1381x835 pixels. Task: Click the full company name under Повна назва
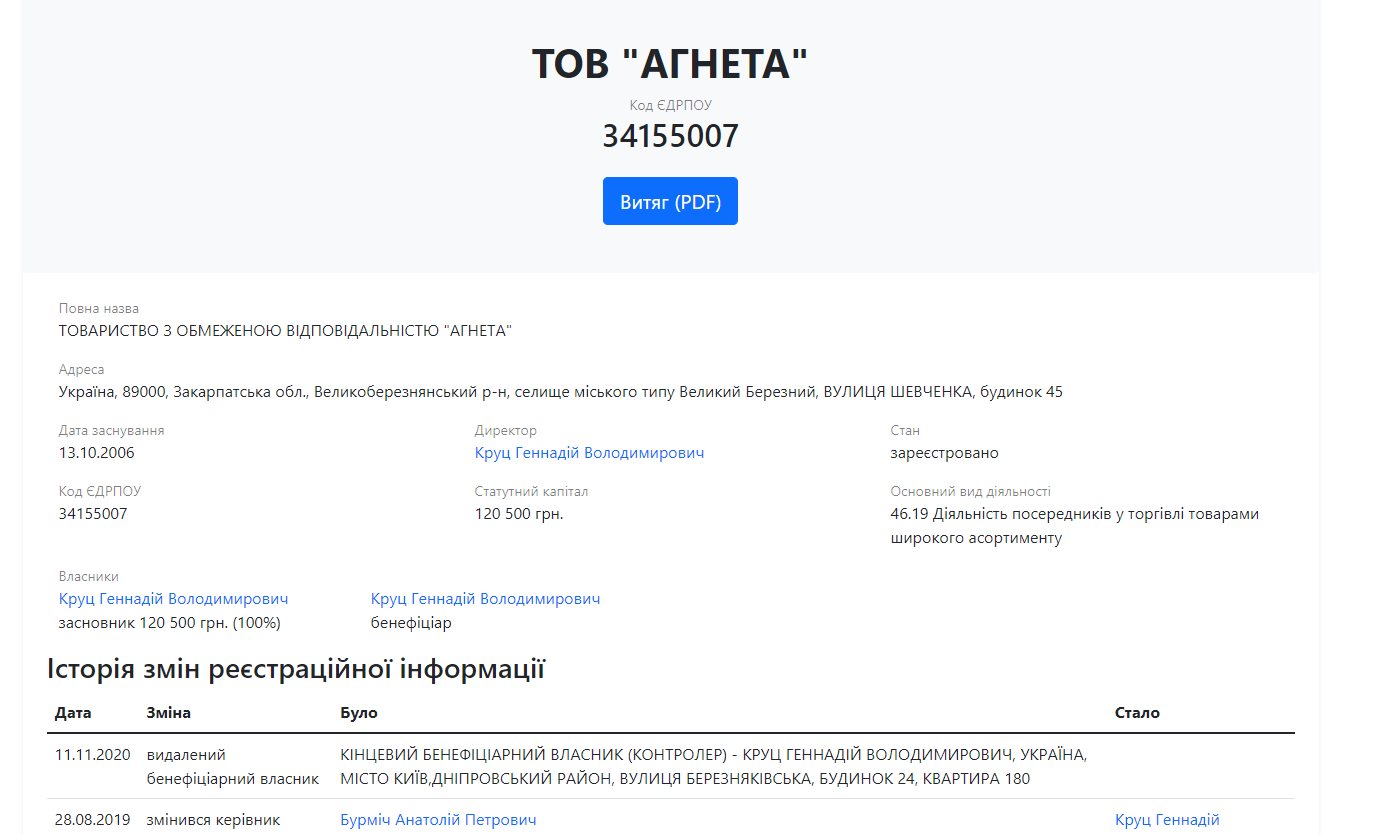click(285, 331)
